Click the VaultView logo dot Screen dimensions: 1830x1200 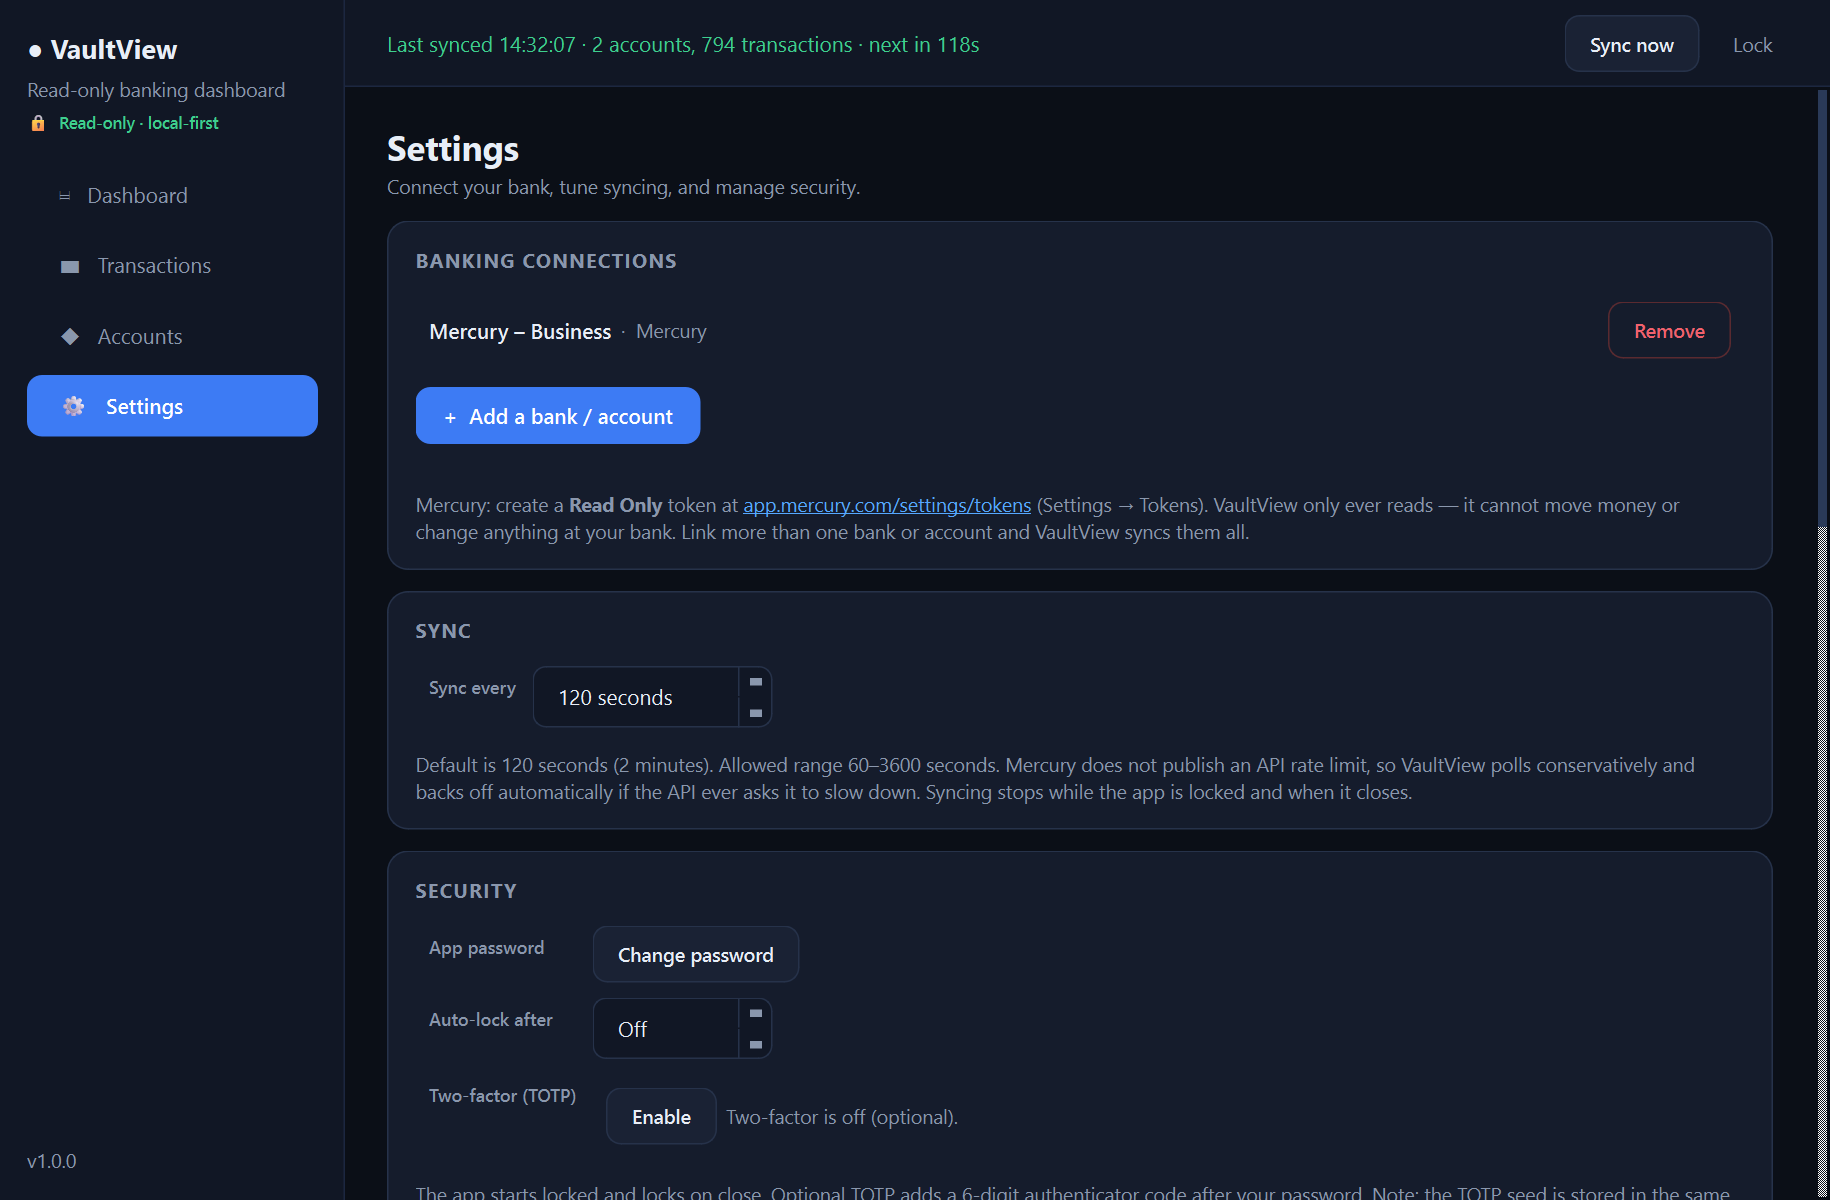click(35, 51)
